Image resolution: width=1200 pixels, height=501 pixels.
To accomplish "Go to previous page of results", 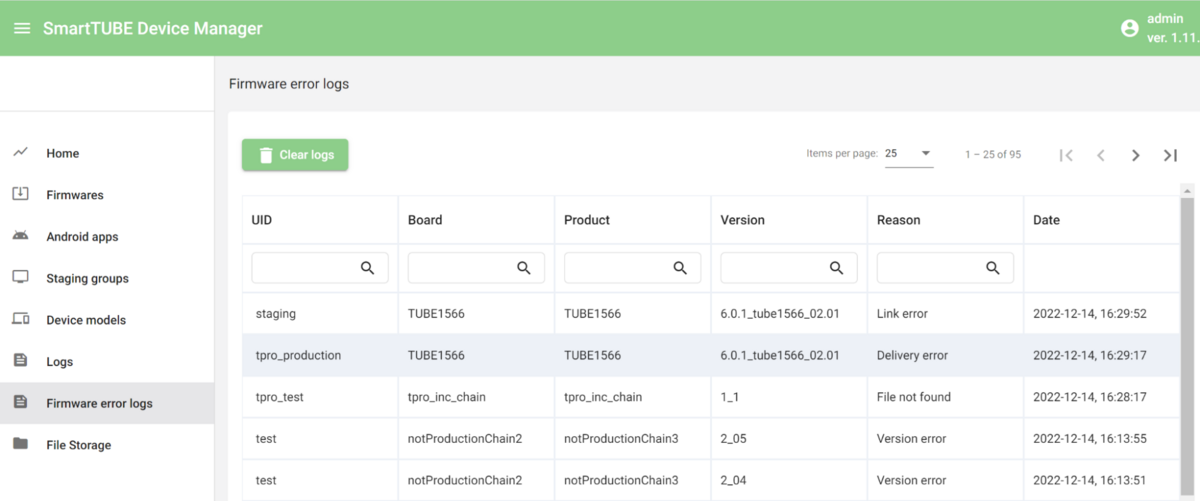I will [x=1101, y=155].
